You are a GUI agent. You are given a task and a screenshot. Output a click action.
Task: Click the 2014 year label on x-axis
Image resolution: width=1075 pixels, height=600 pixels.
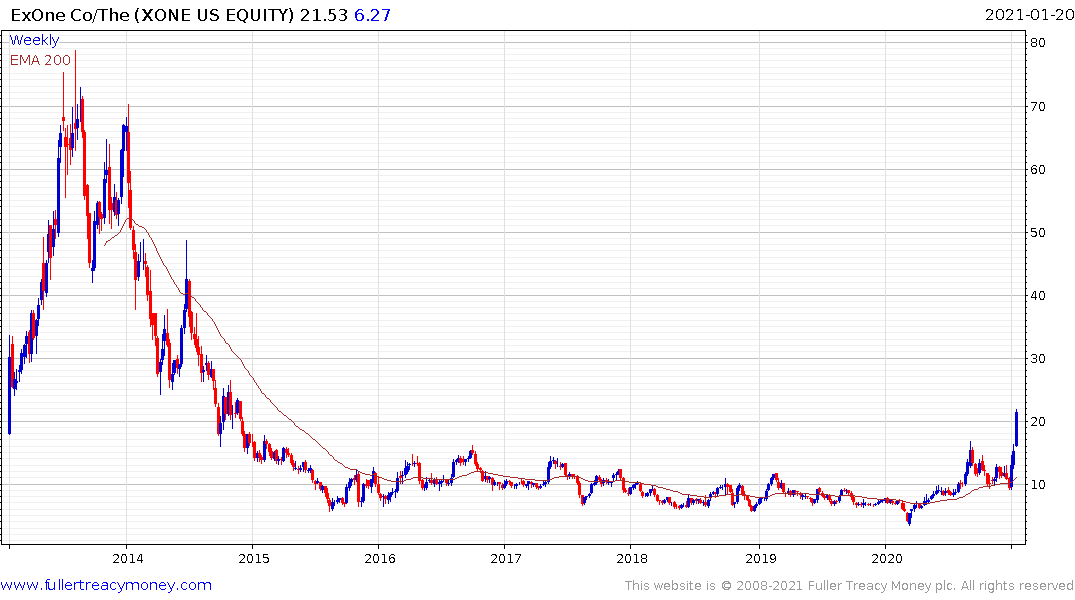[x=128, y=558]
